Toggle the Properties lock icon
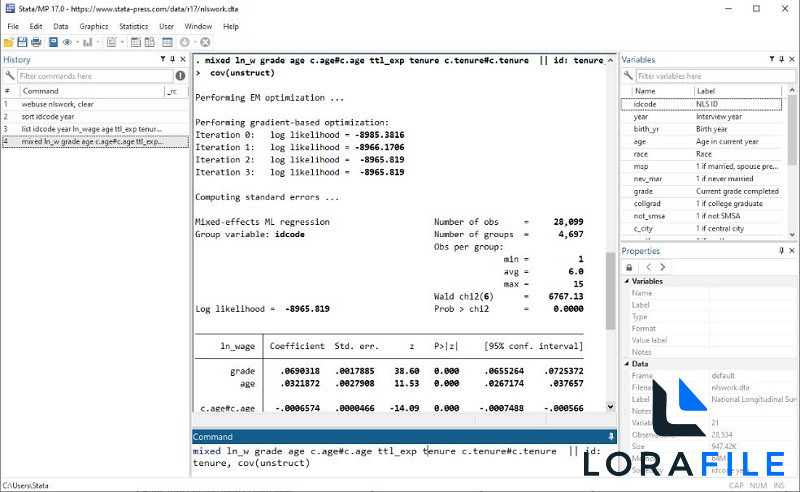 pos(629,267)
